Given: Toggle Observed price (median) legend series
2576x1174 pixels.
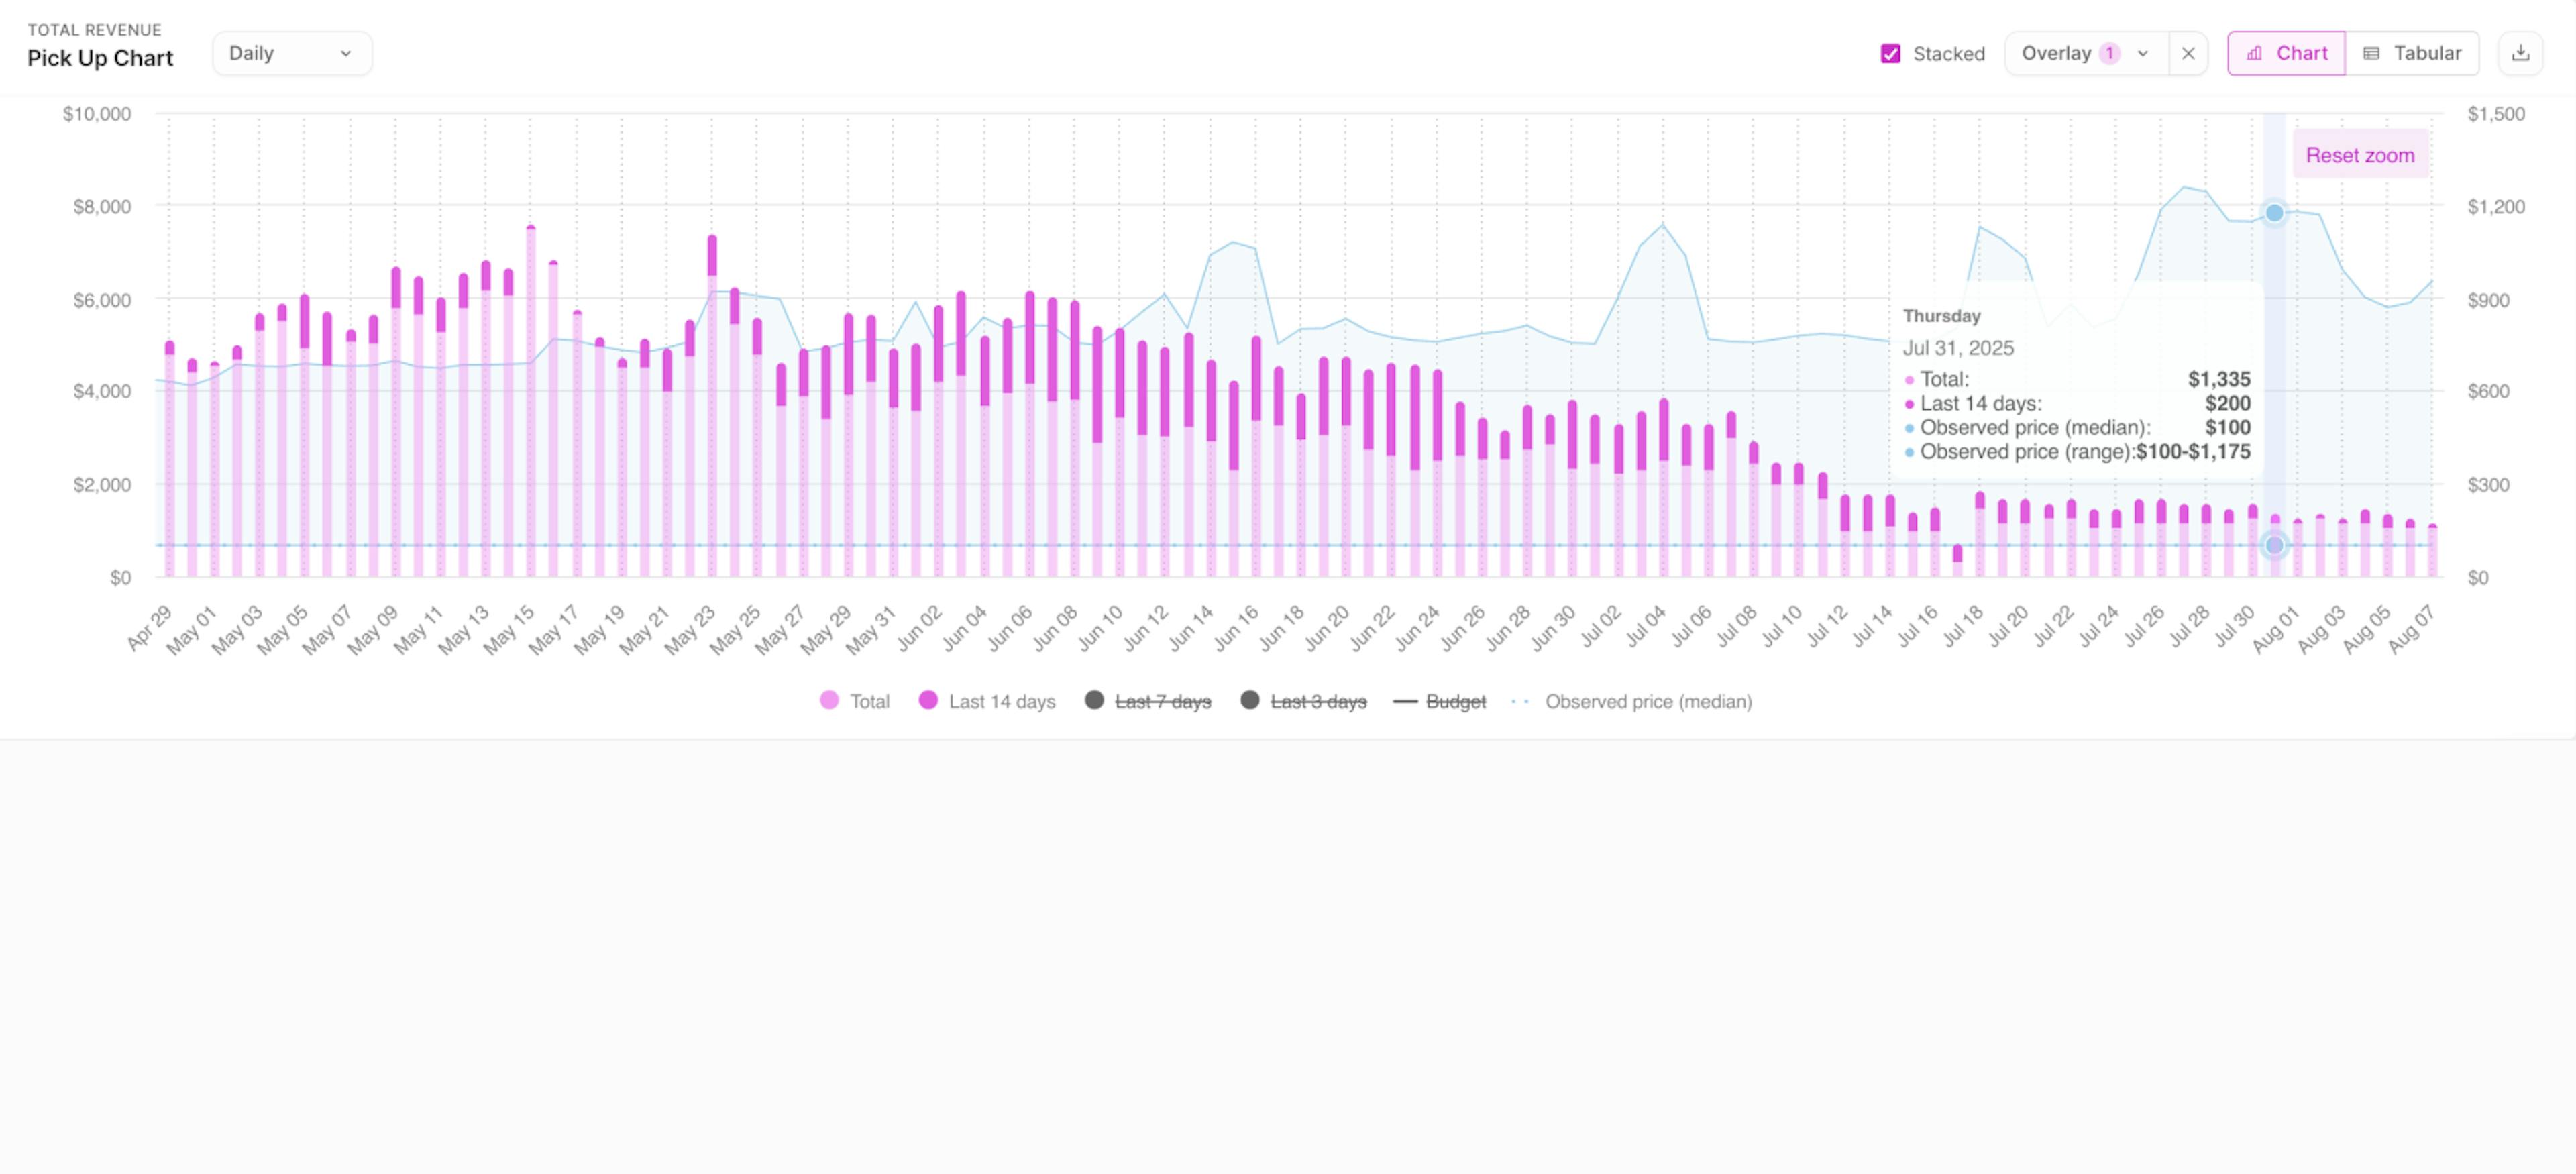Looking at the screenshot, I should pyautogui.click(x=1631, y=701).
